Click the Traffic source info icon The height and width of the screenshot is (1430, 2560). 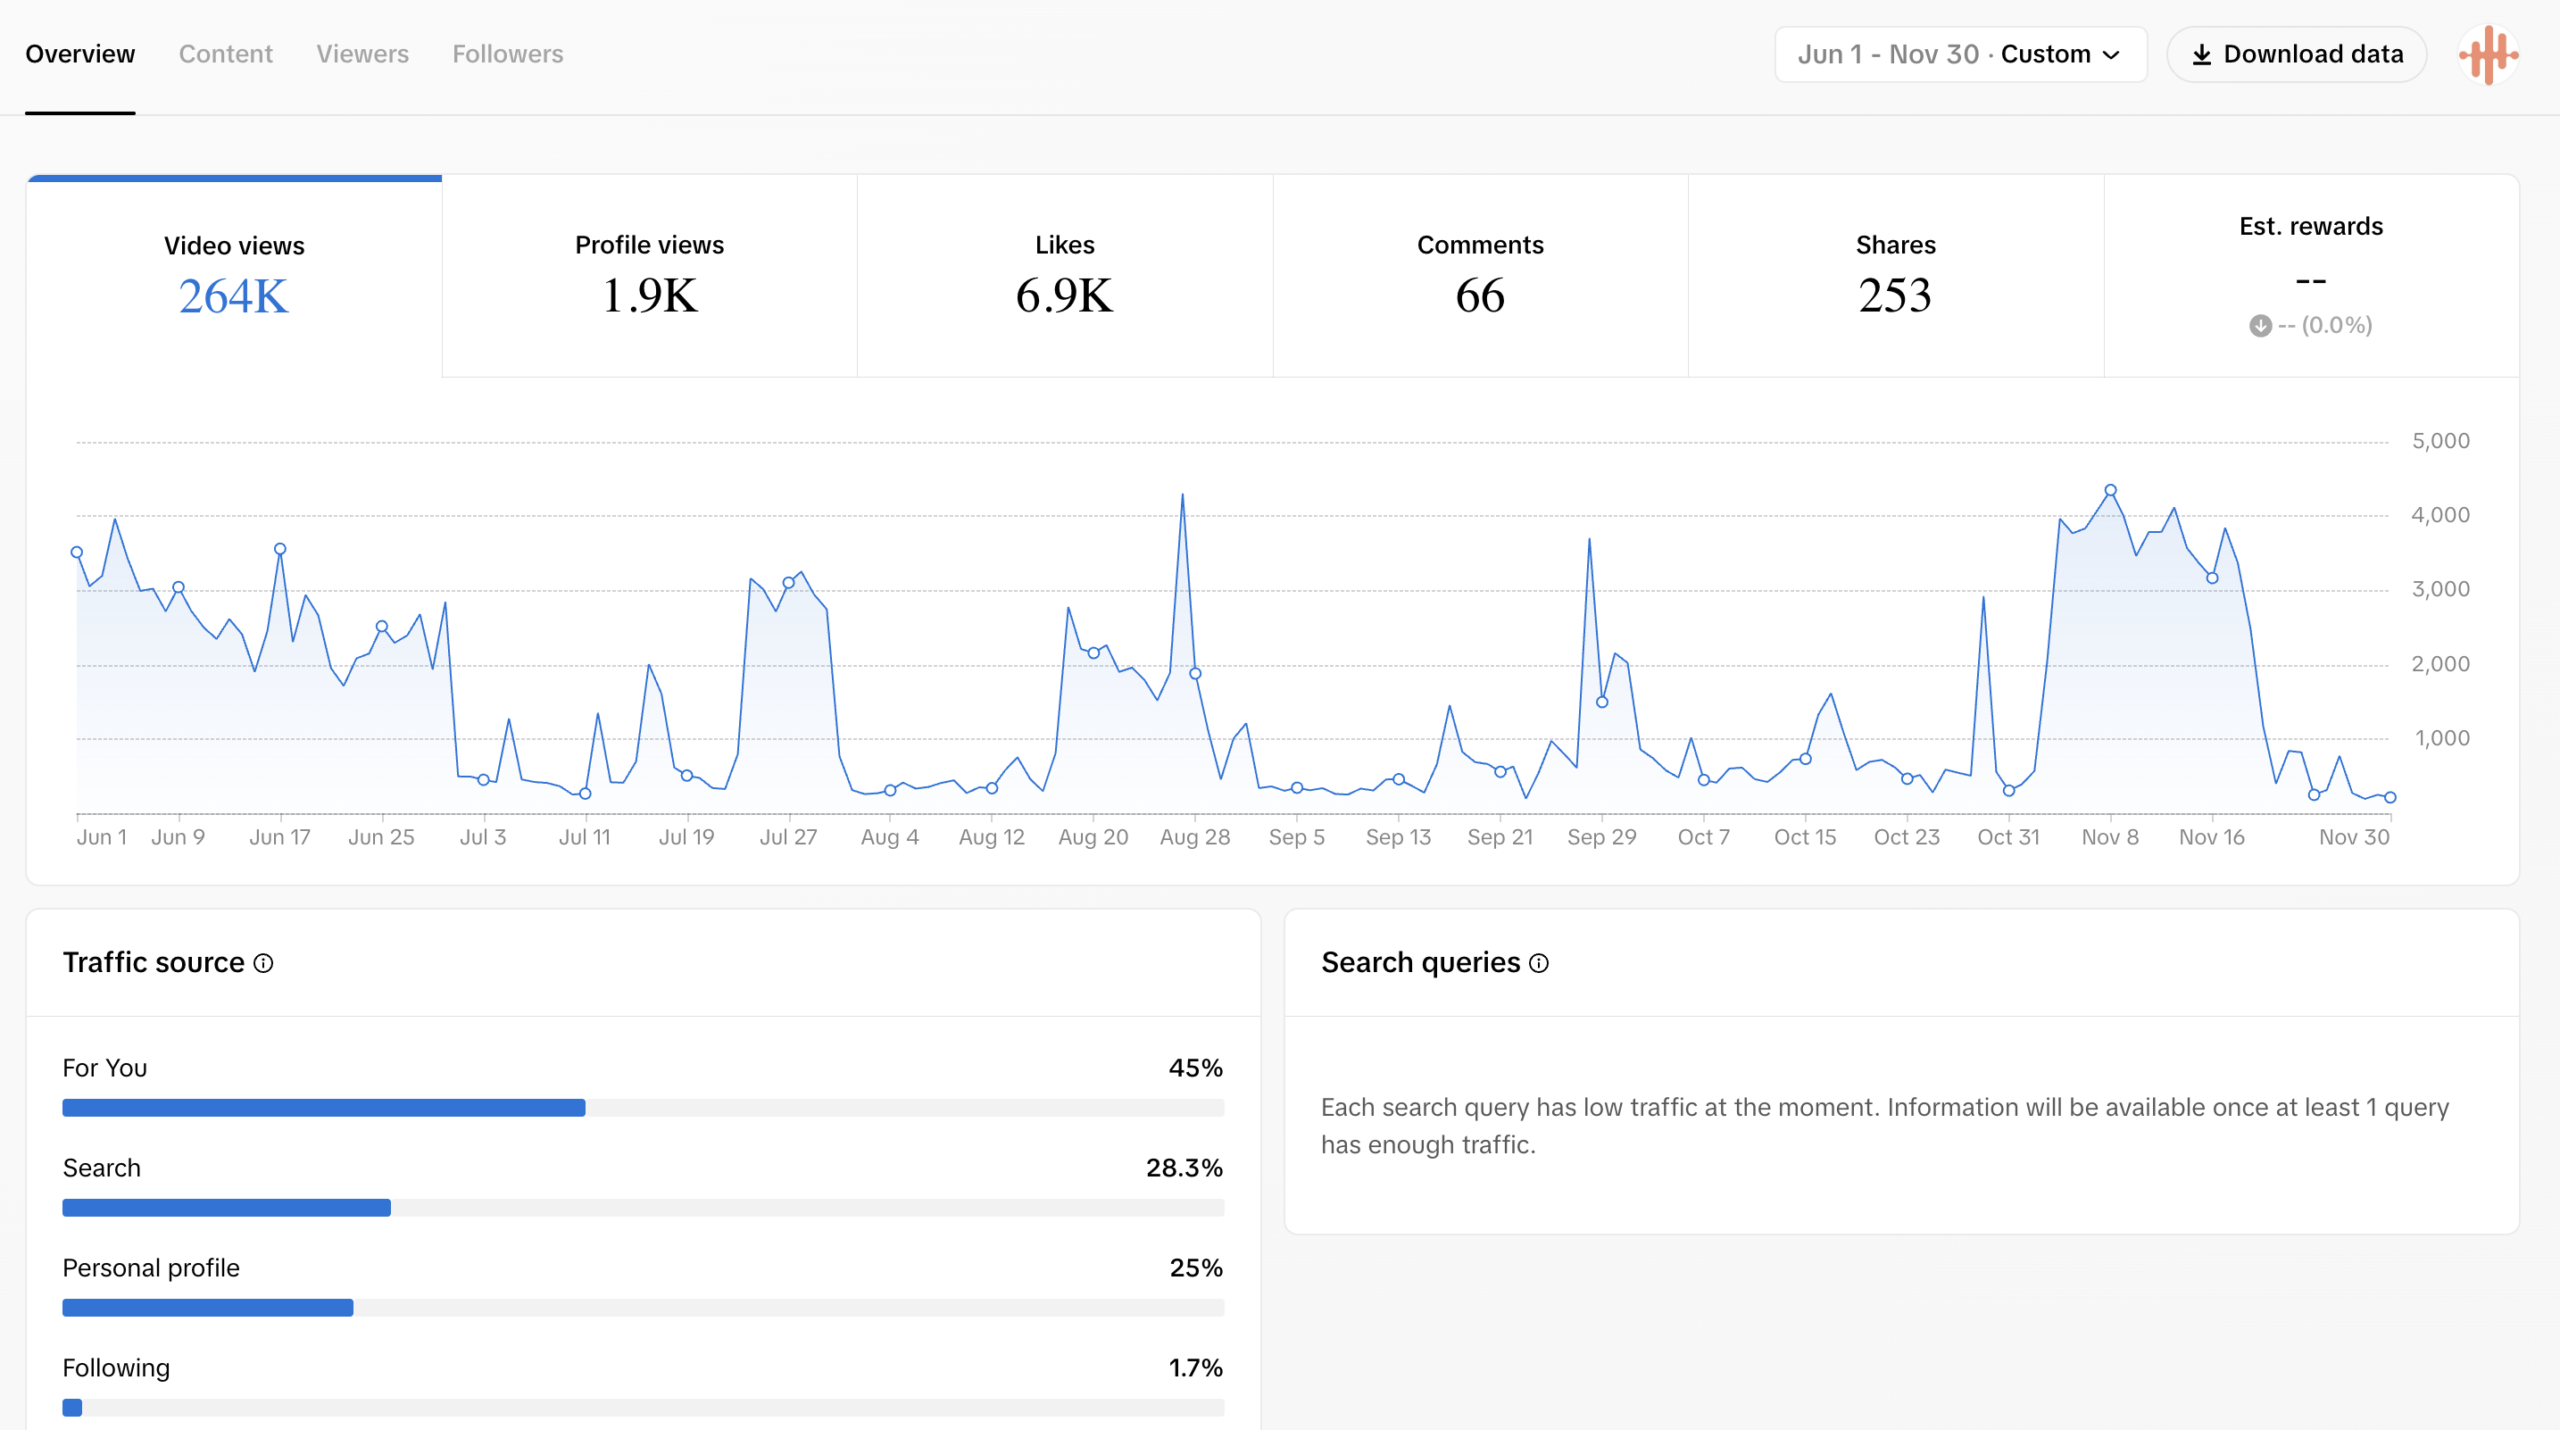click(263, 963)
